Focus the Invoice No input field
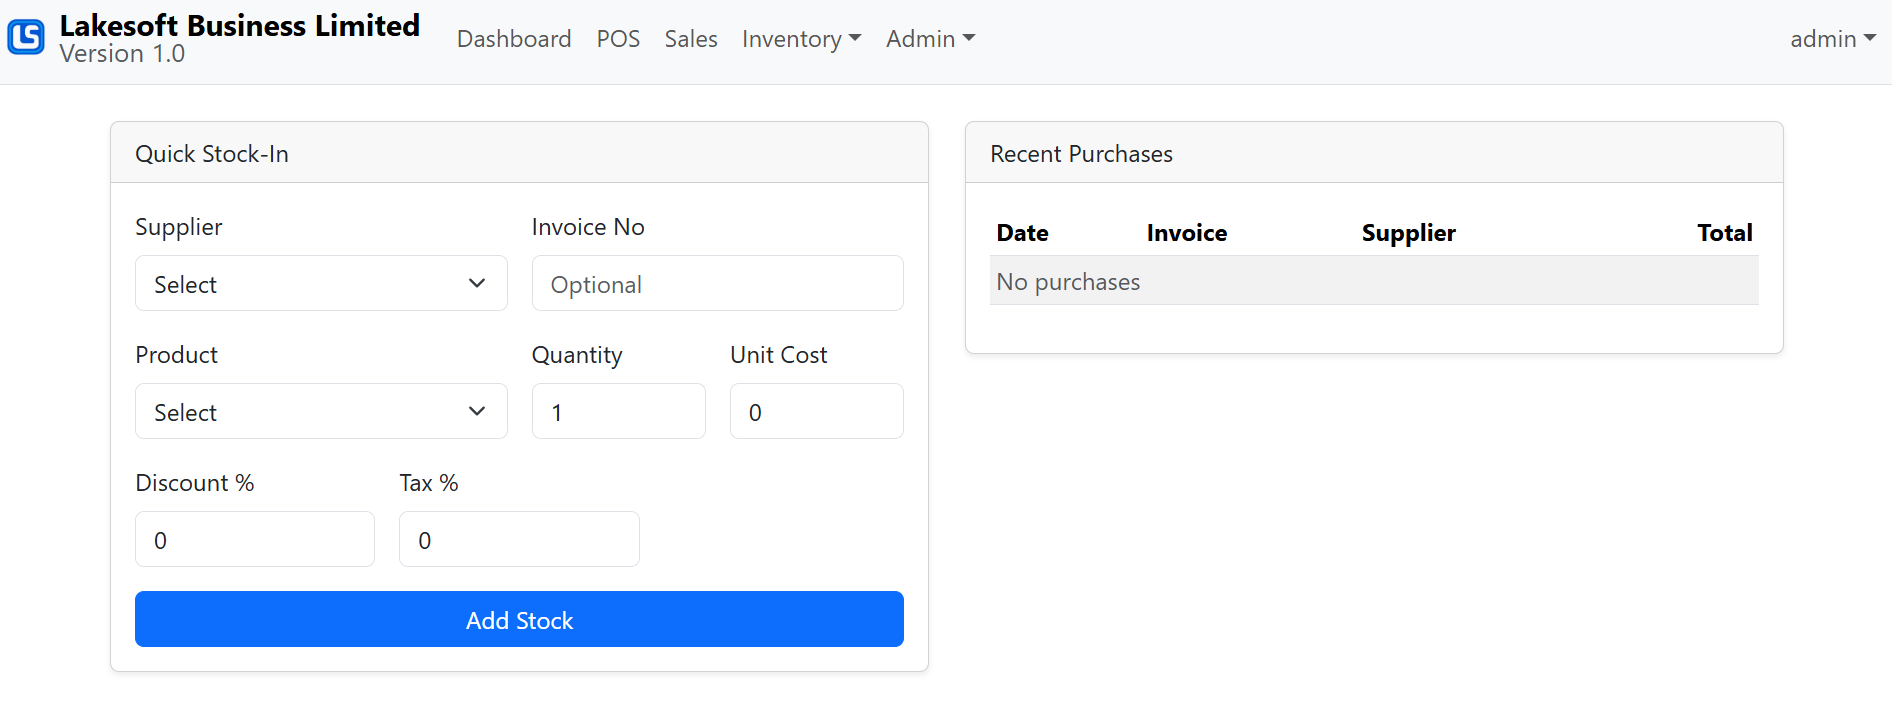The height and width of the screenshot is (727, 1892). point(718,283)
